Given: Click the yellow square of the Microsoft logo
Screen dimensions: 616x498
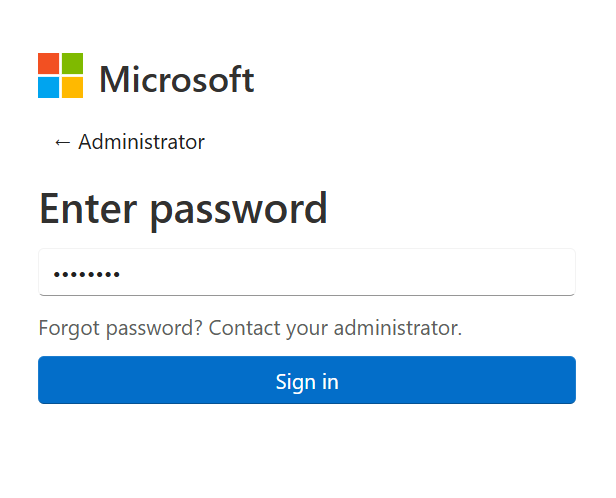Looking at the screenshot, I should (x=73, y=87).
